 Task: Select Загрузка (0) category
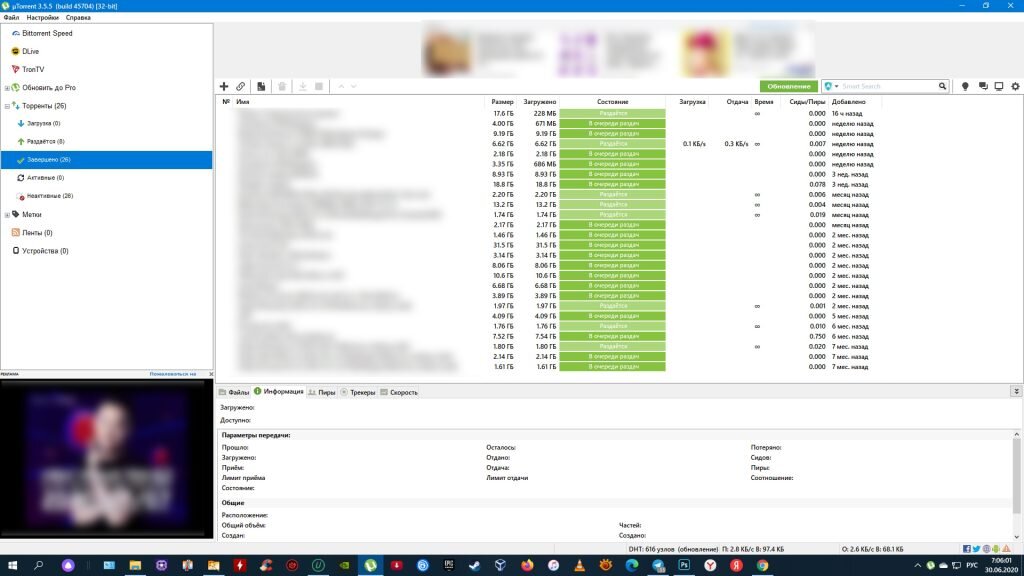pyautogui.click(x=43, y=123)
